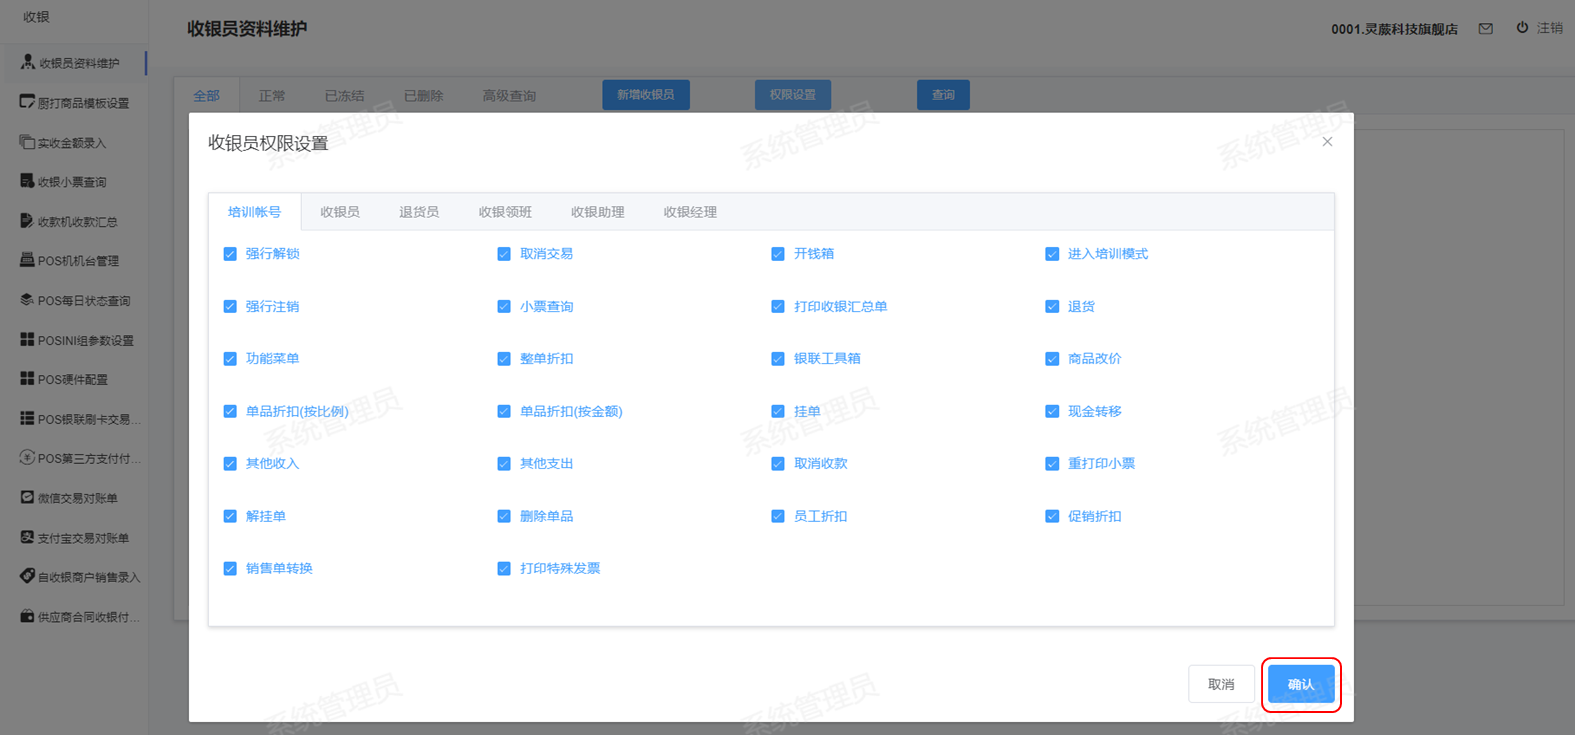The width and height of the screenshot is (1575, 735).
Task: Click the 收银员资料维护 sidebar icon
Action: click(27, 62)
